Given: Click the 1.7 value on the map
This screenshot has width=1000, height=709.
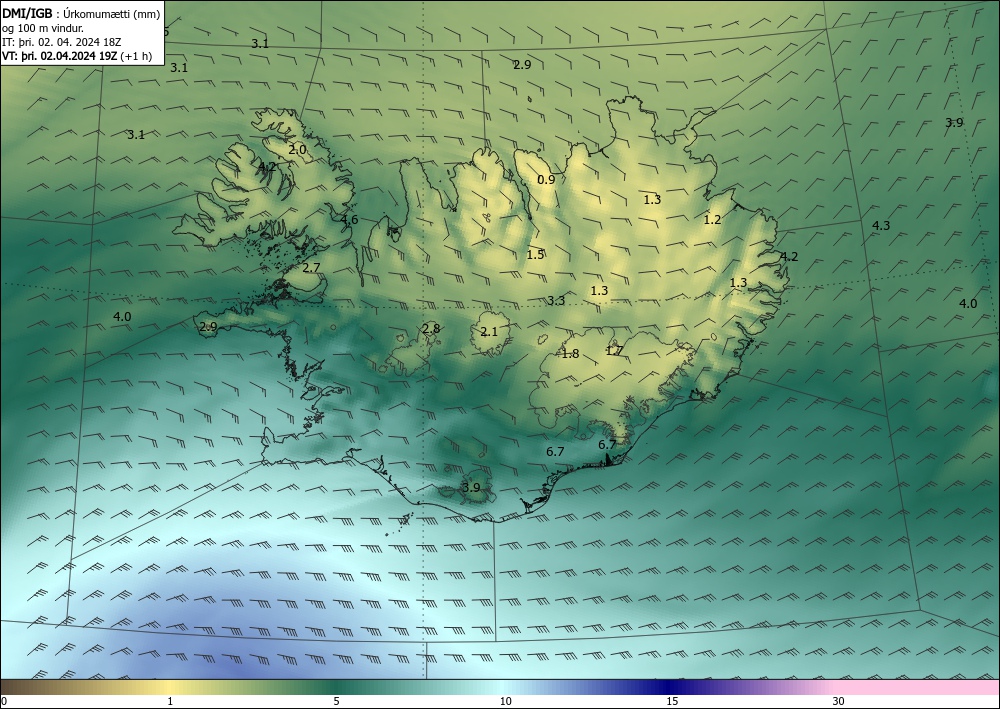Looking at the screenshot, I should (614, 351).
